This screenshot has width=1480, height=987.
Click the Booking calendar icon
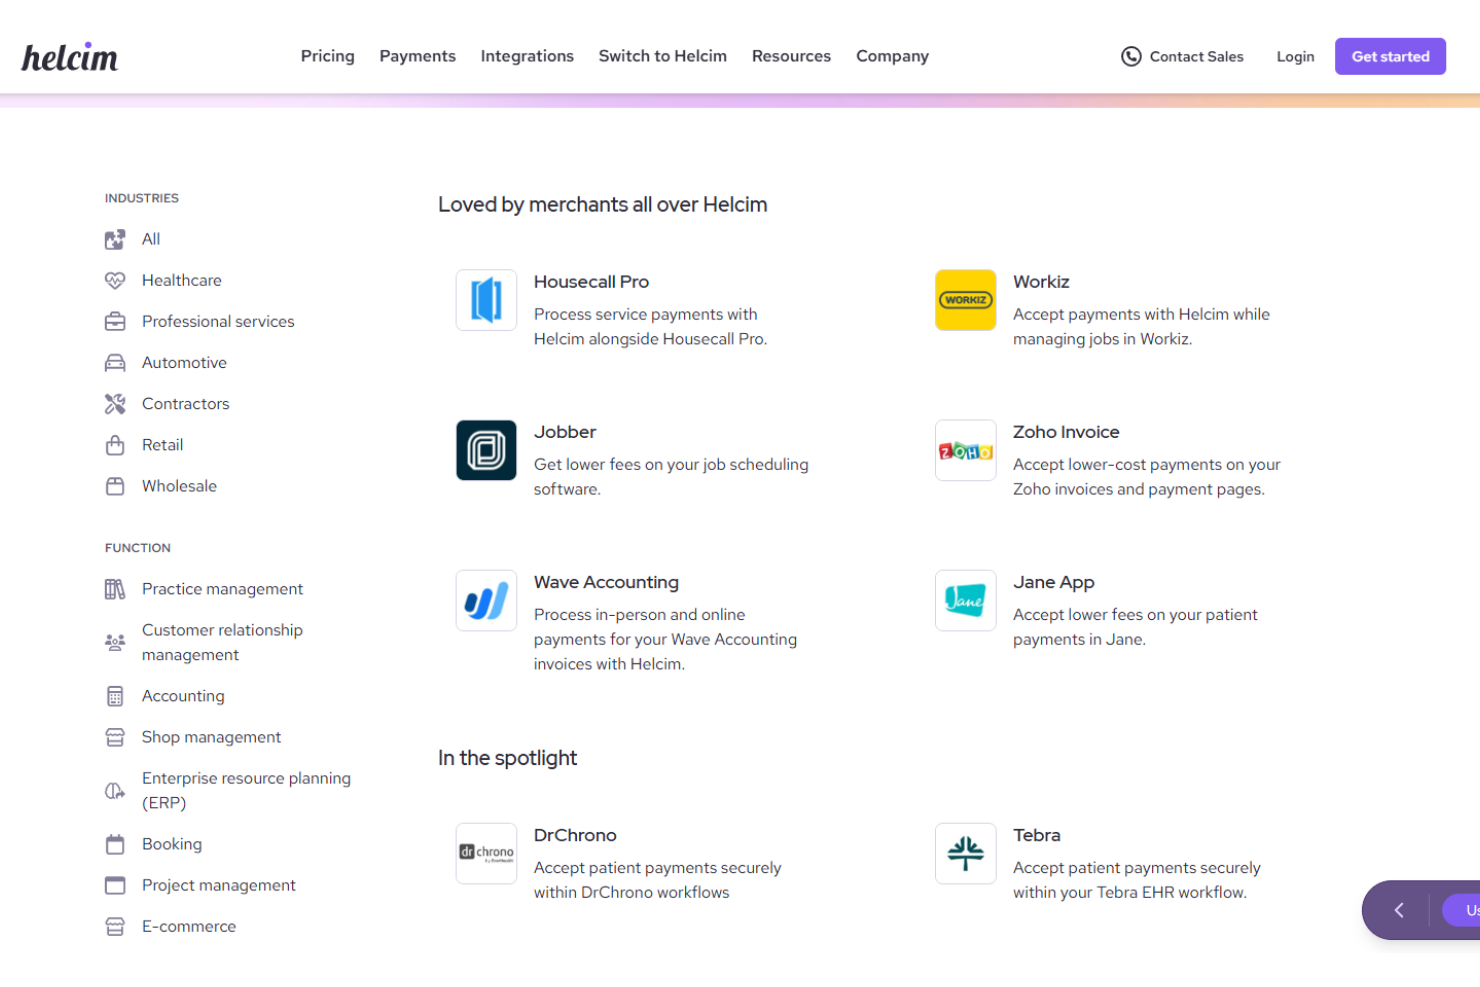point(115,844)
